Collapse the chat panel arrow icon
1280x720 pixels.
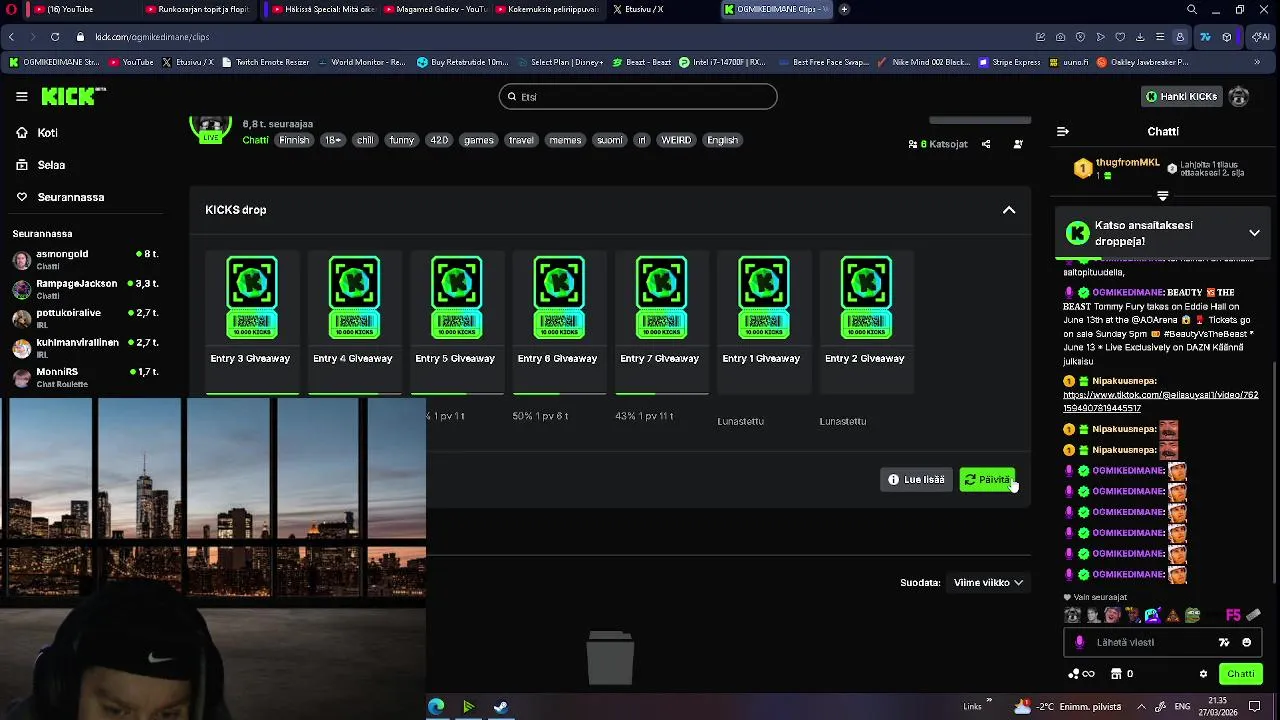coord(1063,132)
